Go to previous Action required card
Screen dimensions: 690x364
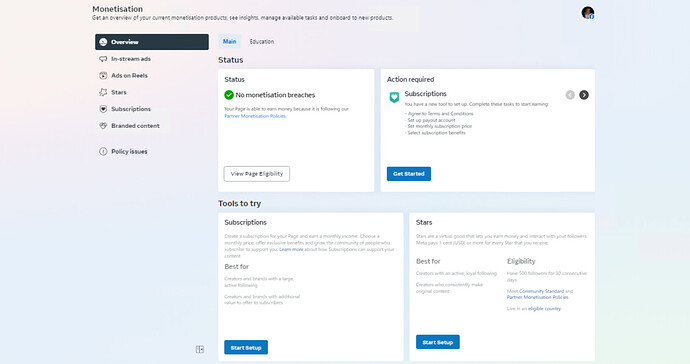(x=570, y=95)
